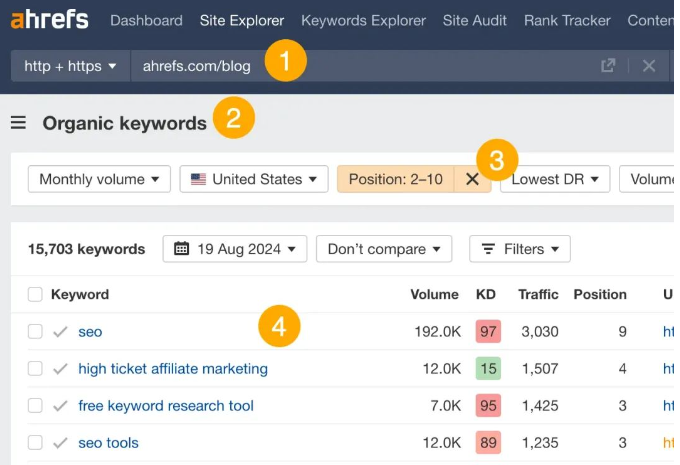
Task: Click checkmark beside free keyword research tool
Action: 60,406
